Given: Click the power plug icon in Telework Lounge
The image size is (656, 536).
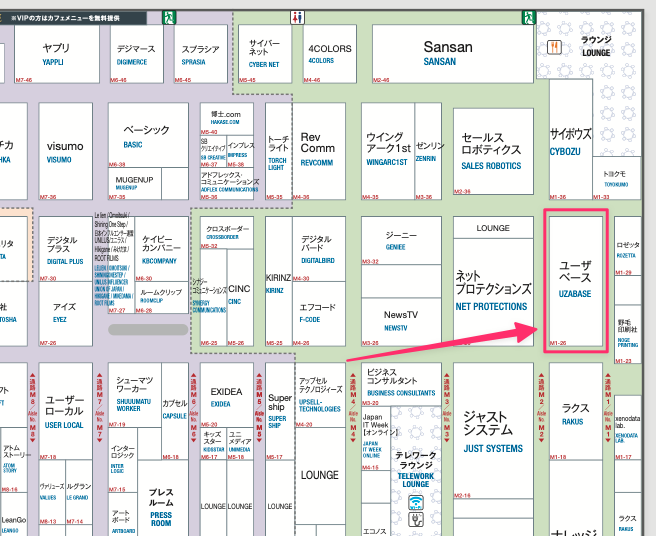Looking at the screenshot, I should coord(416,519).
